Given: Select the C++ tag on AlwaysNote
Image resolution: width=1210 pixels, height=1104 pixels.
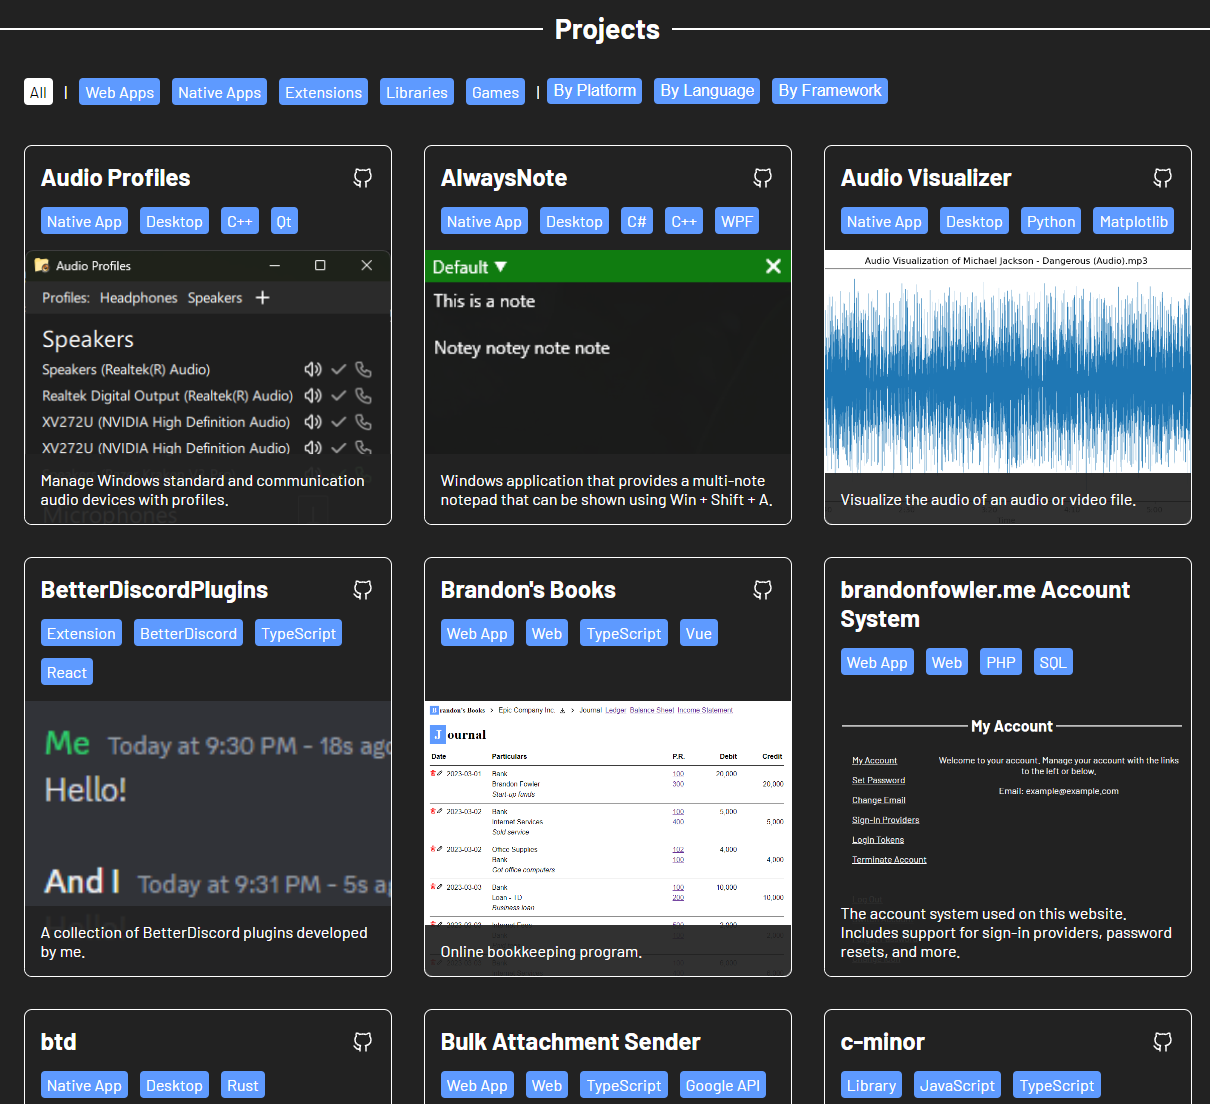Looking at the screenshot, I should coord(684,221).
